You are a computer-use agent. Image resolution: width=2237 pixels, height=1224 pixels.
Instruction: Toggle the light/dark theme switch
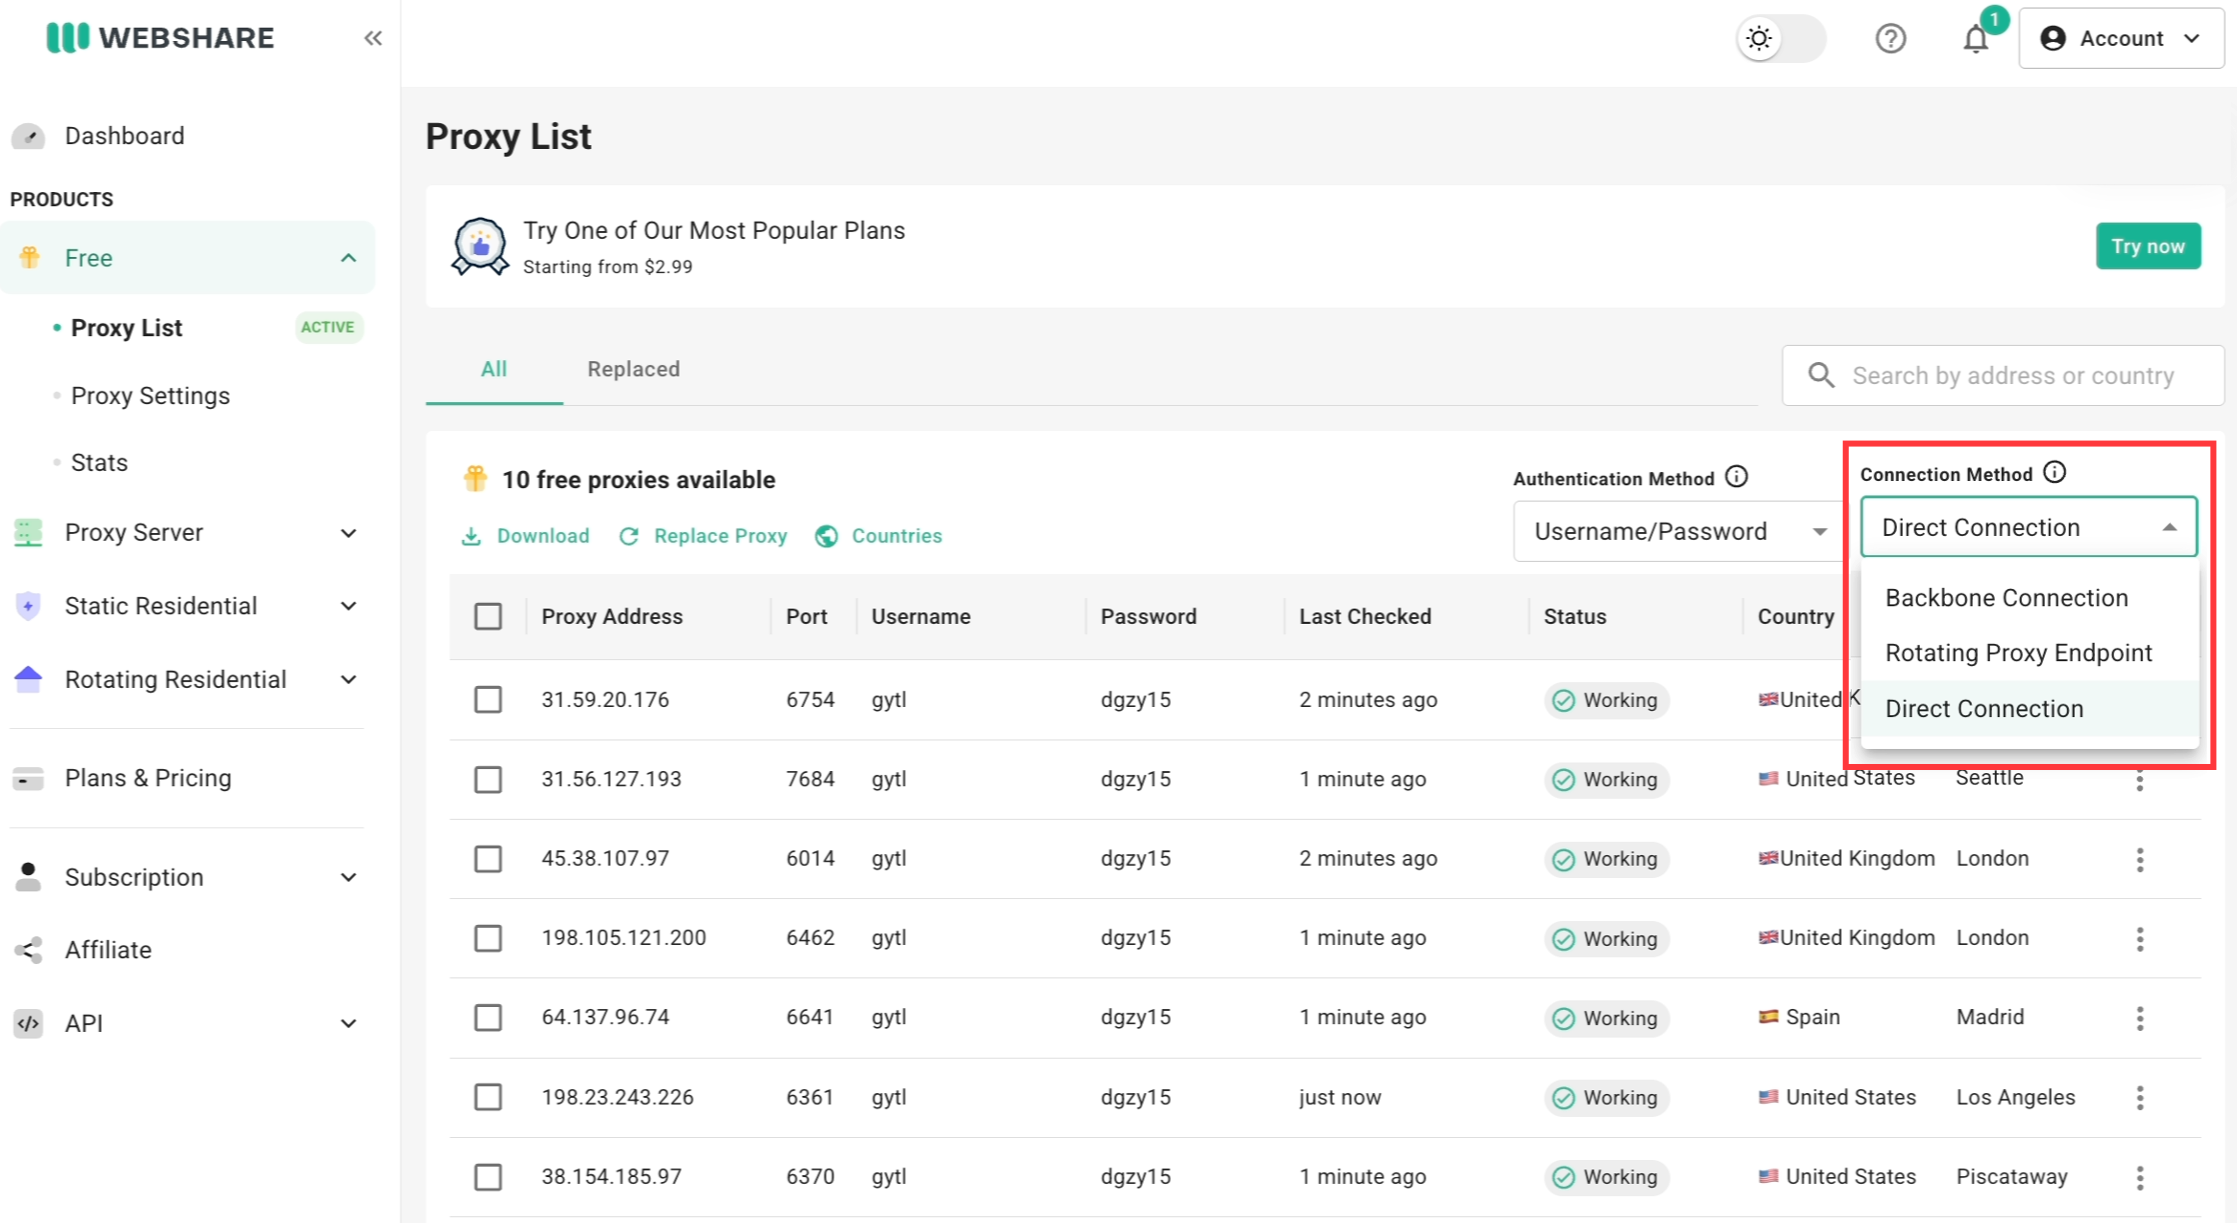click(1781, 38)
